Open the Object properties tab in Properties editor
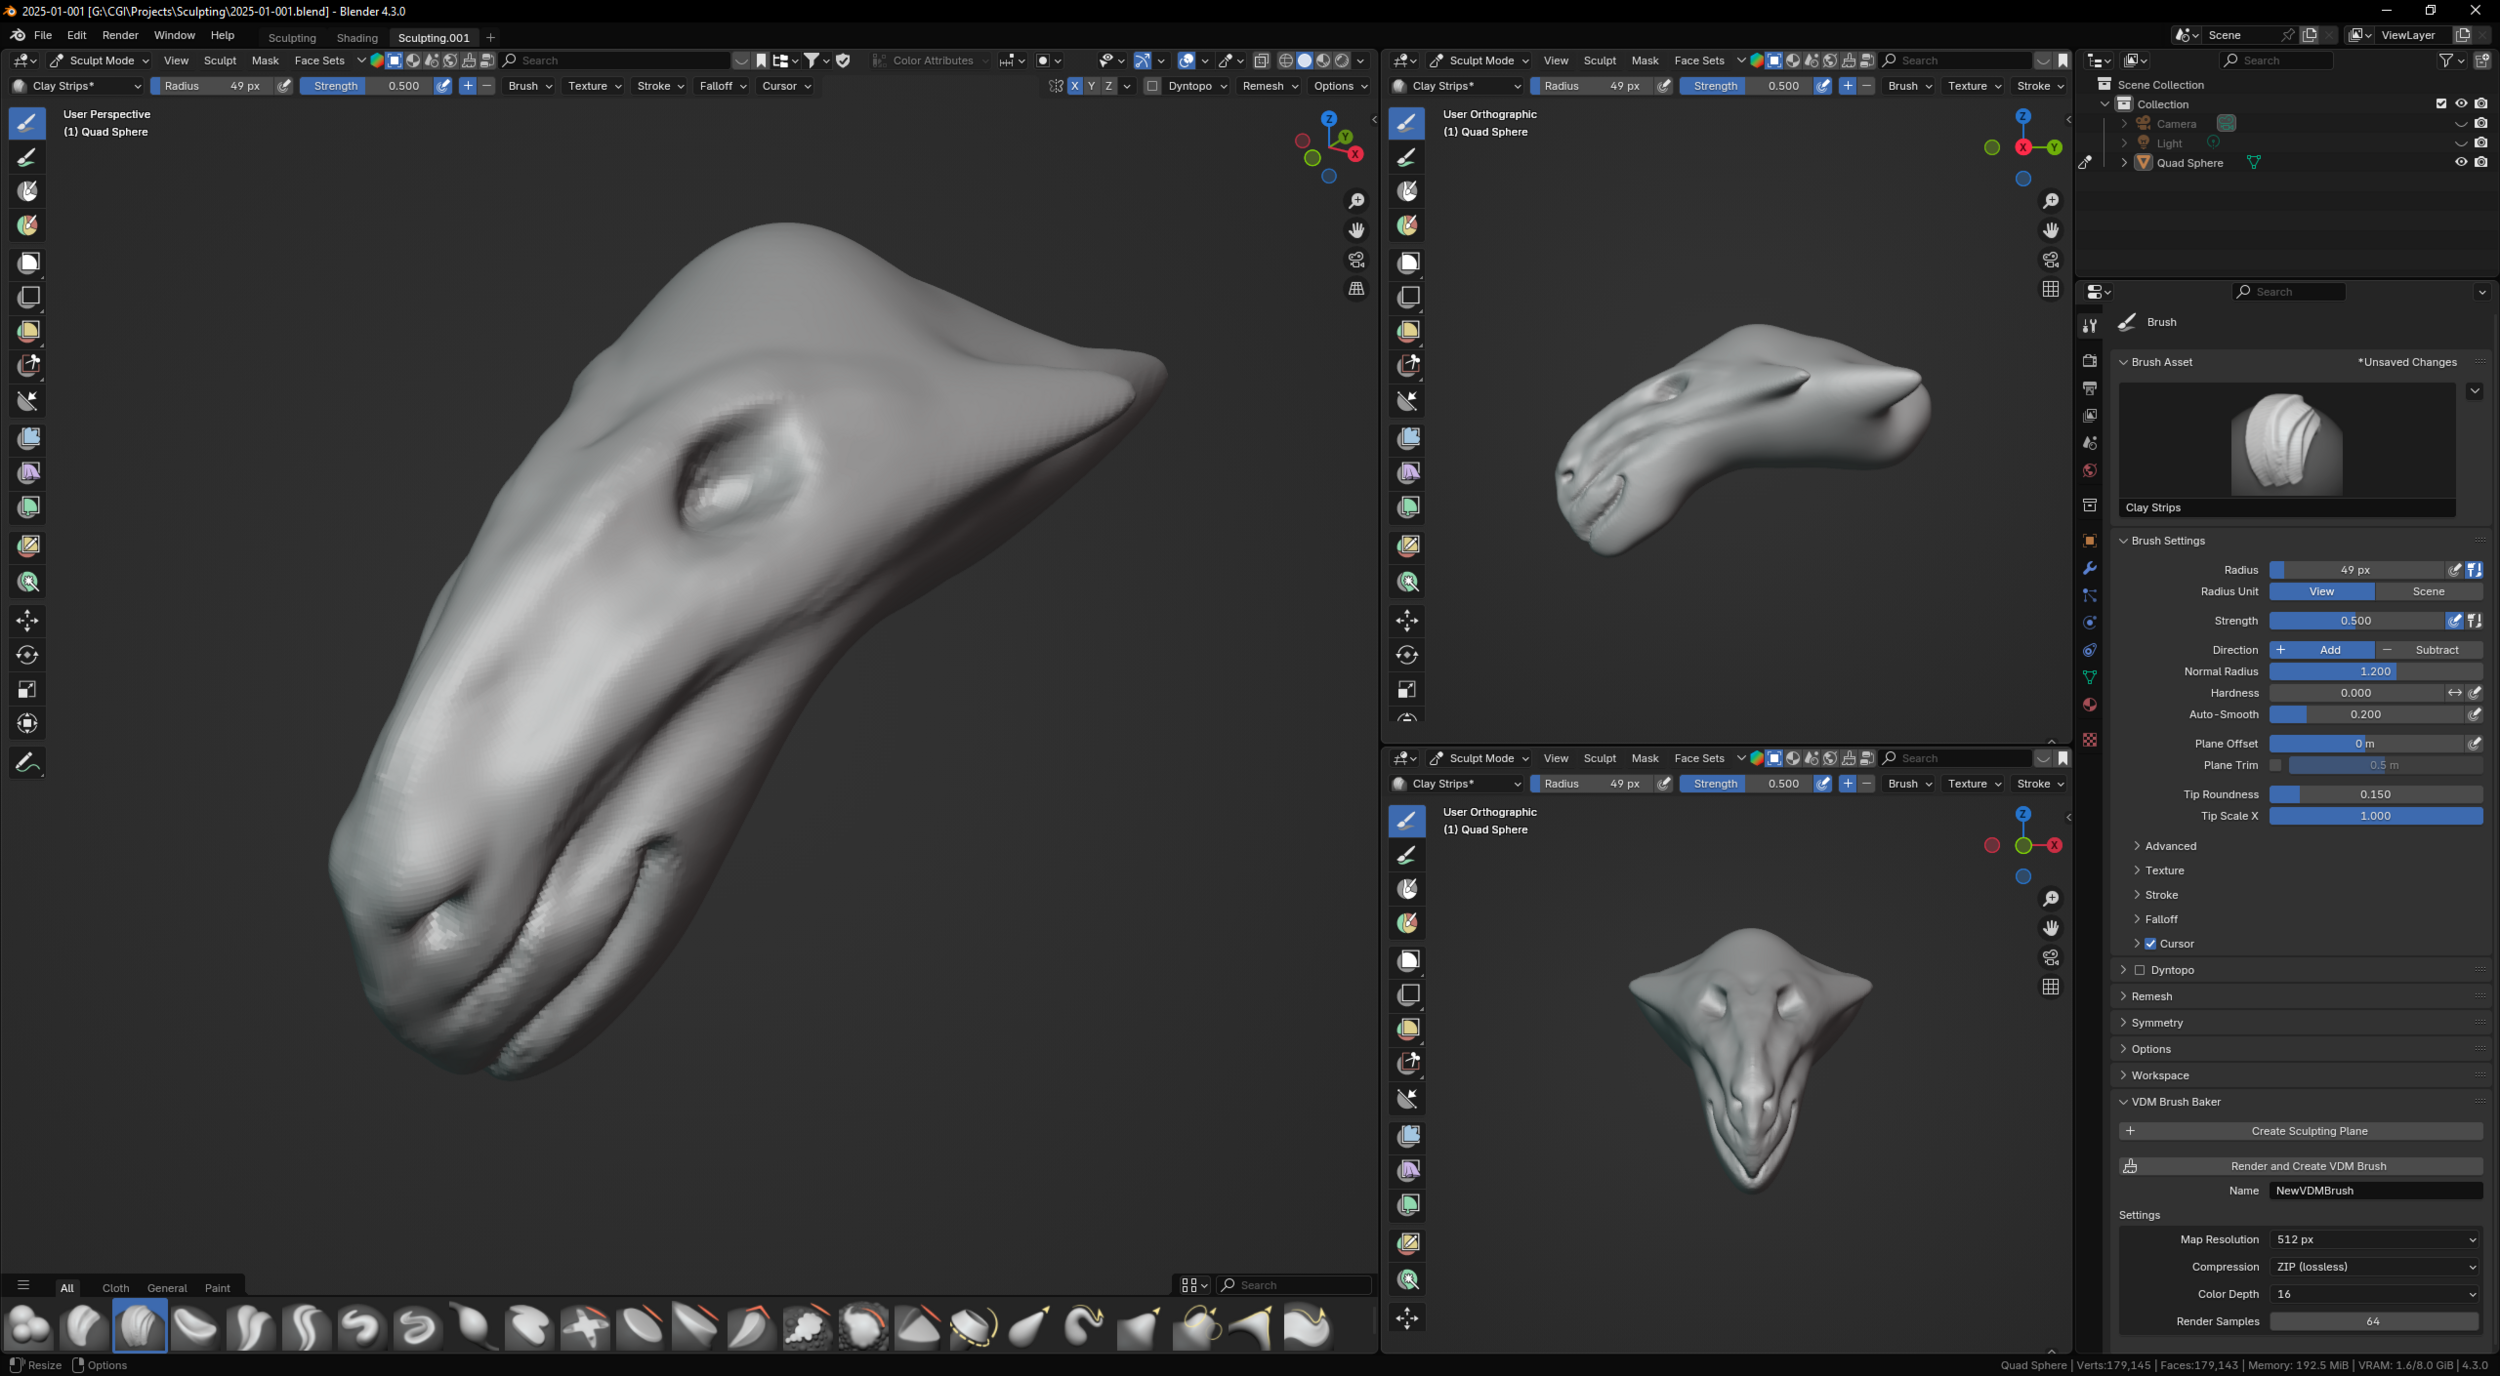Viewport: 2500px width, 1376px height. [2090, 539]
